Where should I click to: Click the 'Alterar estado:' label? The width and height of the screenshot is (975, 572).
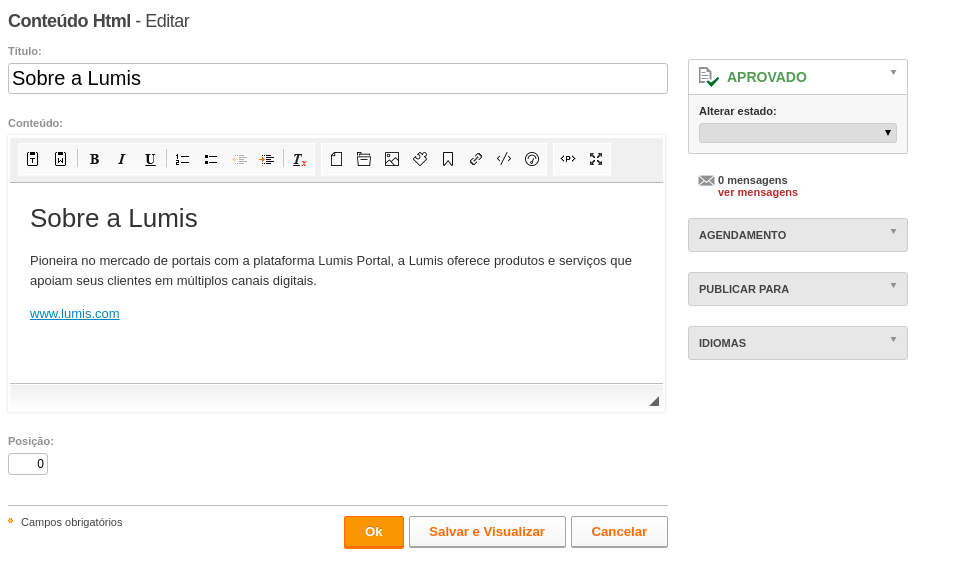click(737, 111)
